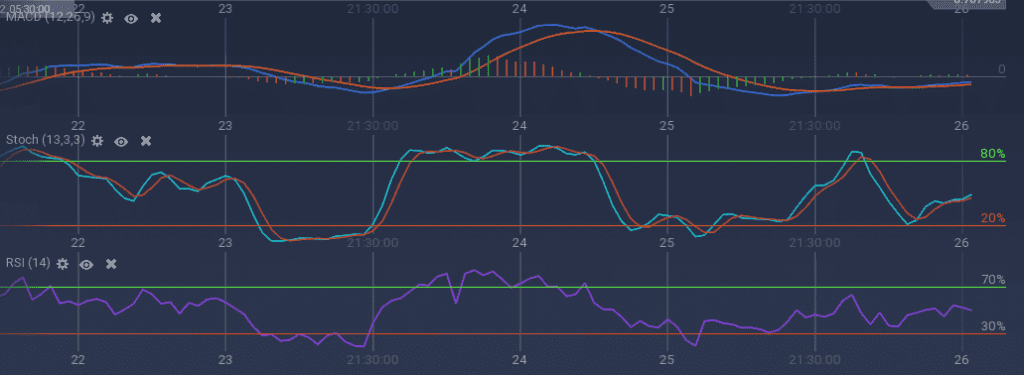Remove the RSI indicator panel
The height and width of the screenshot is (375, 1024).
click(x=111, y=264)
